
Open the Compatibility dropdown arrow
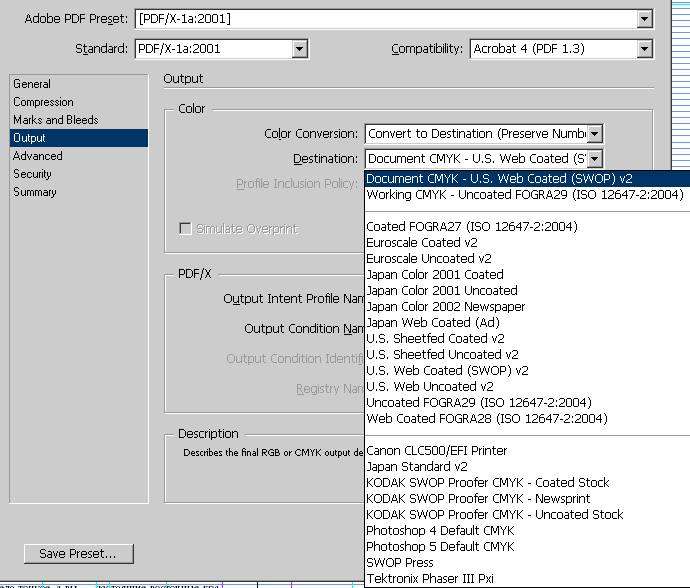(x=644, y=48)
